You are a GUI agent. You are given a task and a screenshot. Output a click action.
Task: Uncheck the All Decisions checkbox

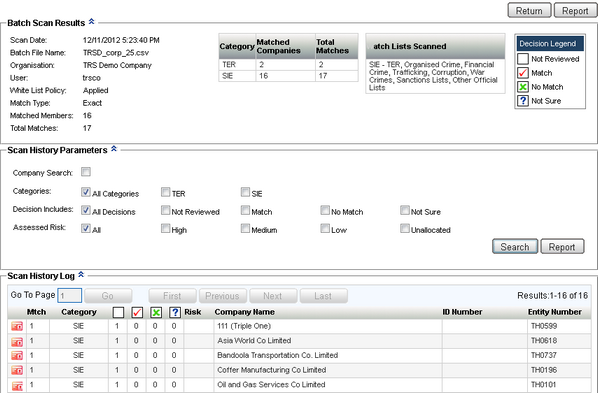click(86, 210)
